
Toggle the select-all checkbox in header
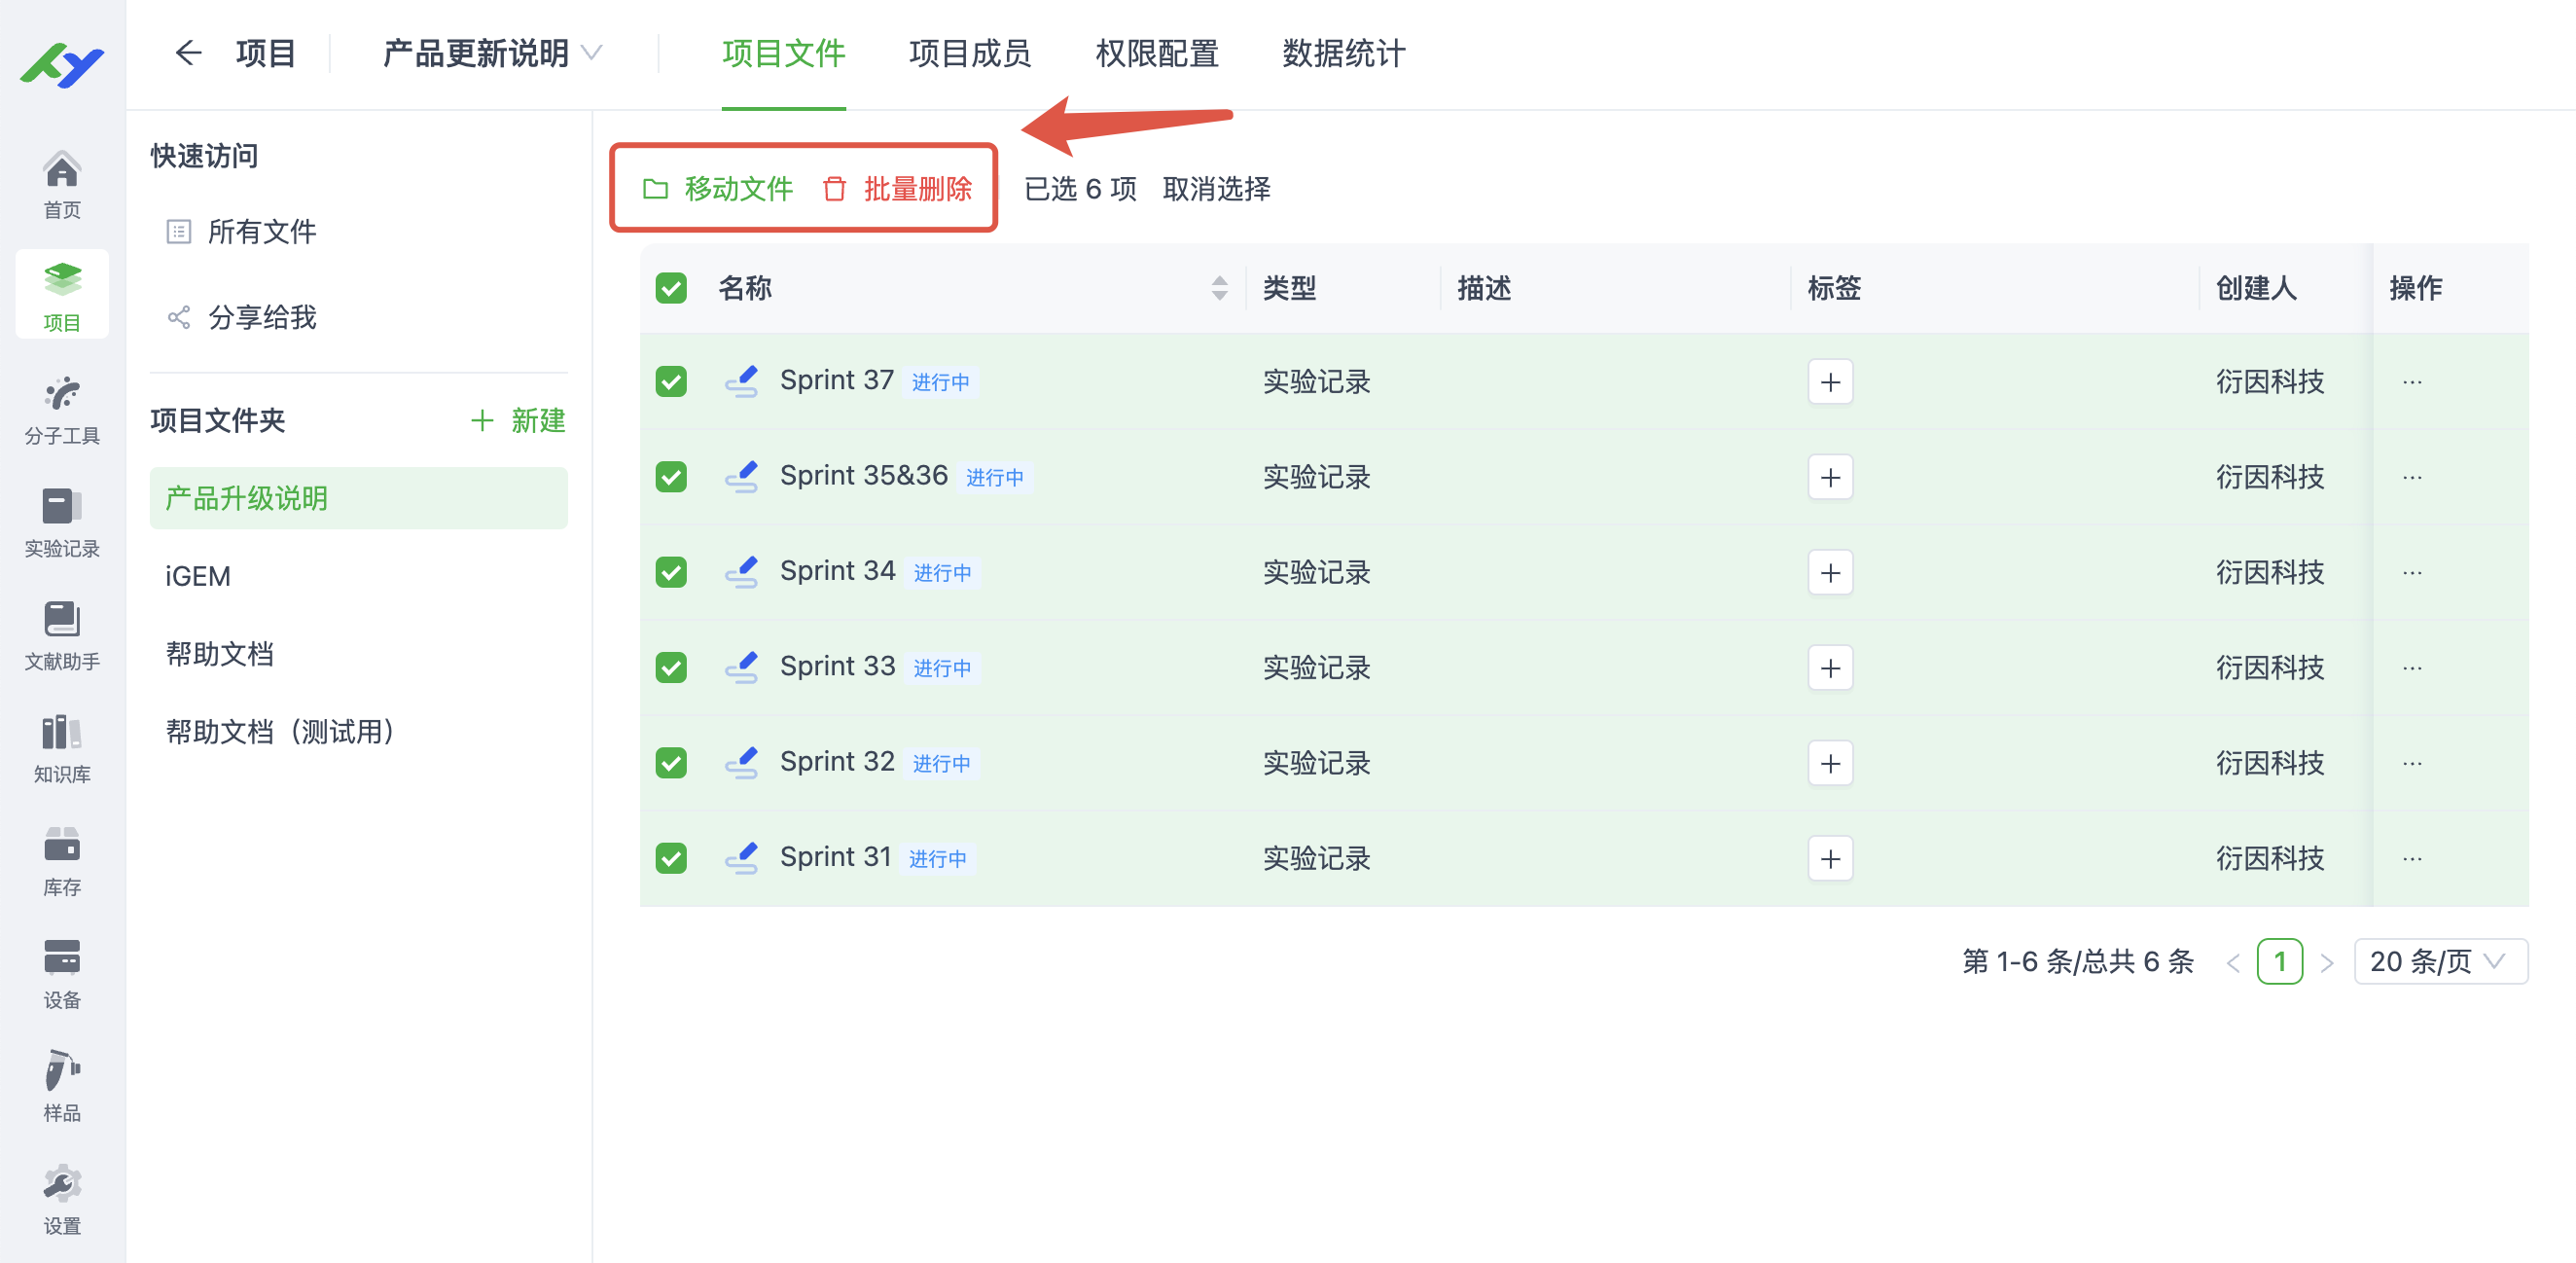(x=671, y=288)
